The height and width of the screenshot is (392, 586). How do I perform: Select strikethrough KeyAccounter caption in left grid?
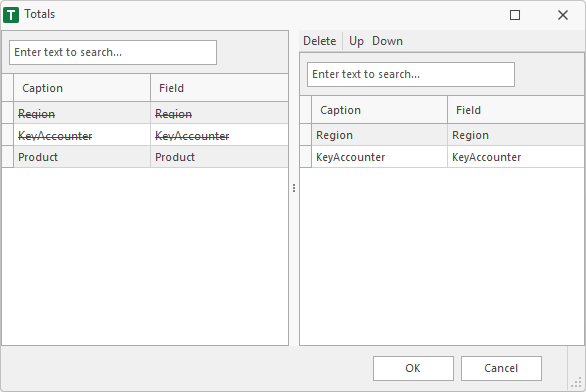point(82,135)
